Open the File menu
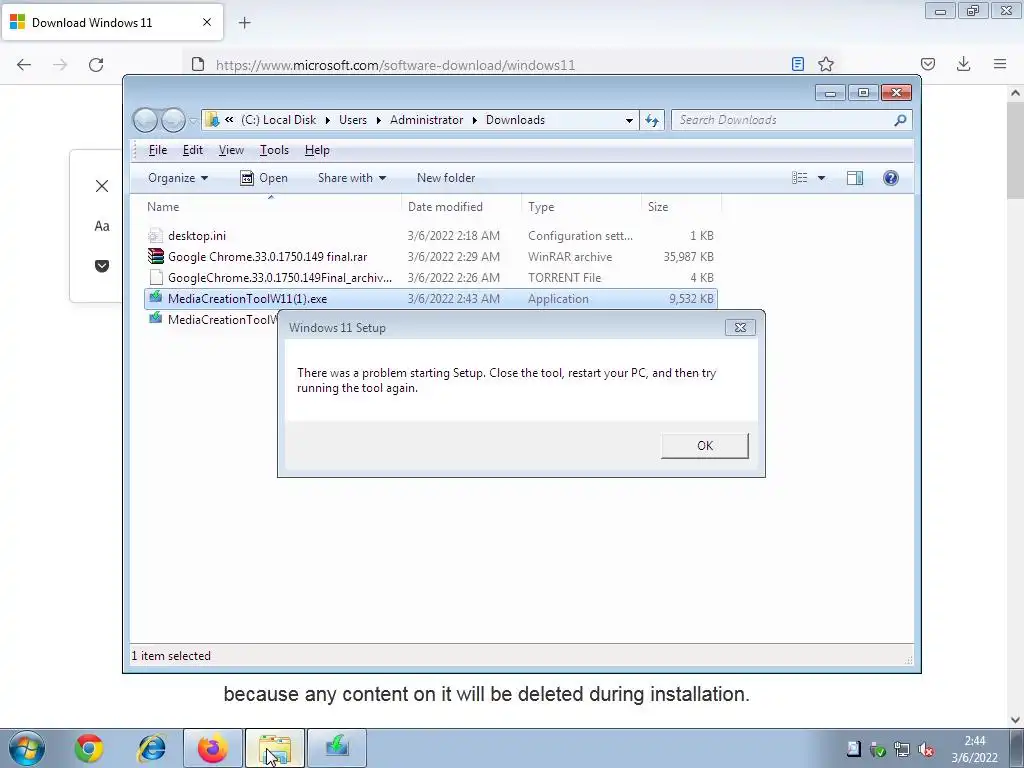The width and height of the screenshot is (1024, 768). [157, 150]
